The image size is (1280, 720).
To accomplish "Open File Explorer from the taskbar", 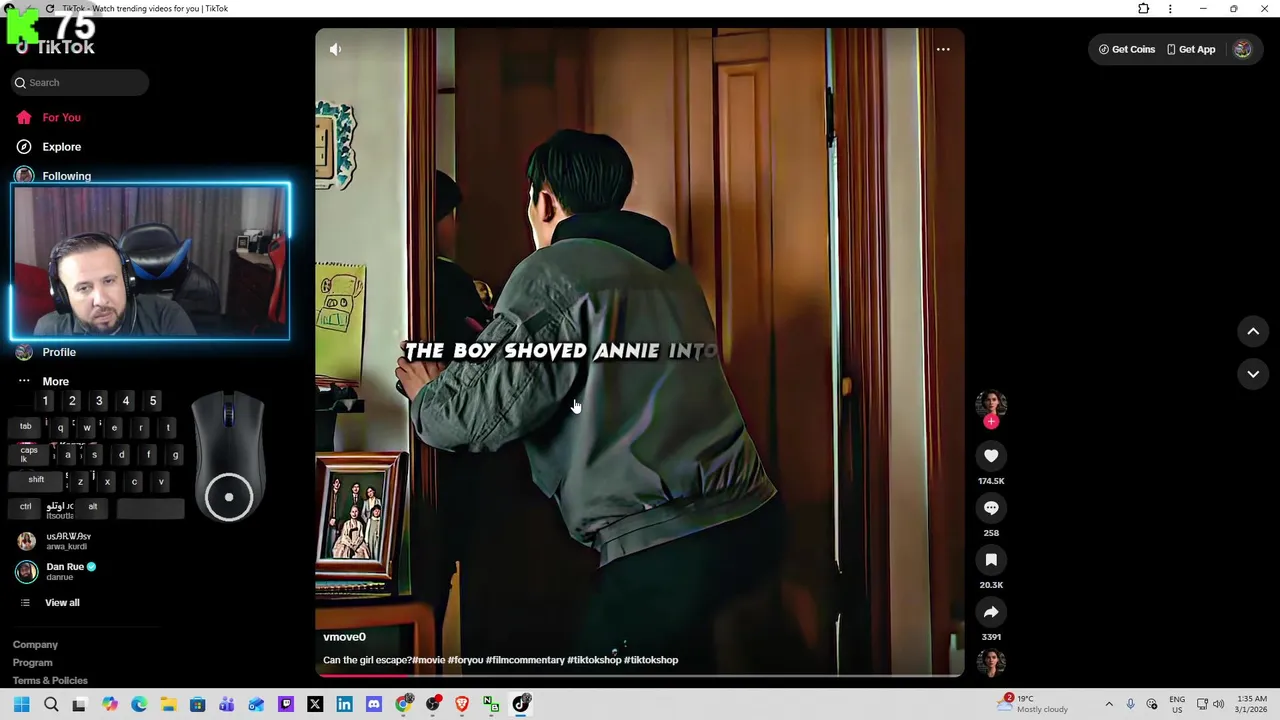I will (168, 704).
